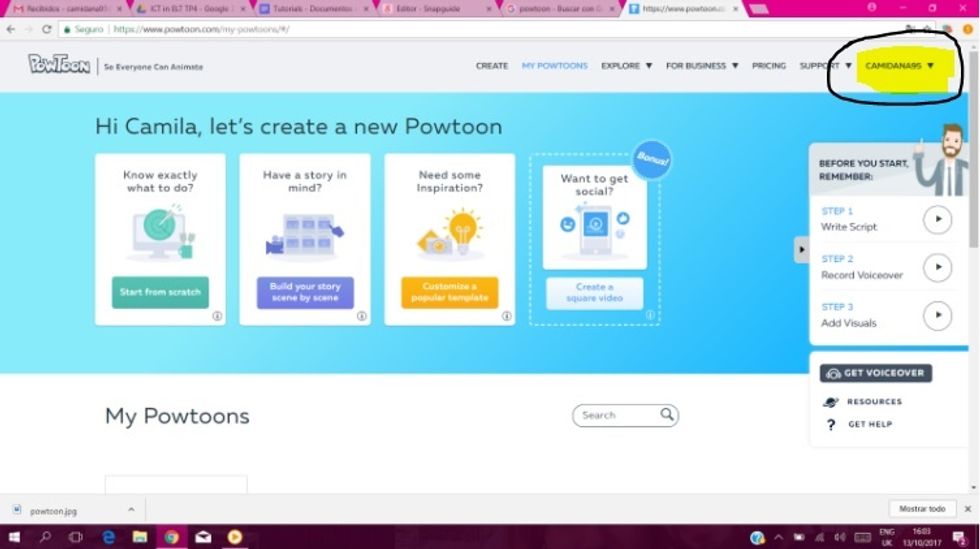The image size is (980, 549).
Task: Switch to the Gmail Recibidos tab
Action: 66,9
